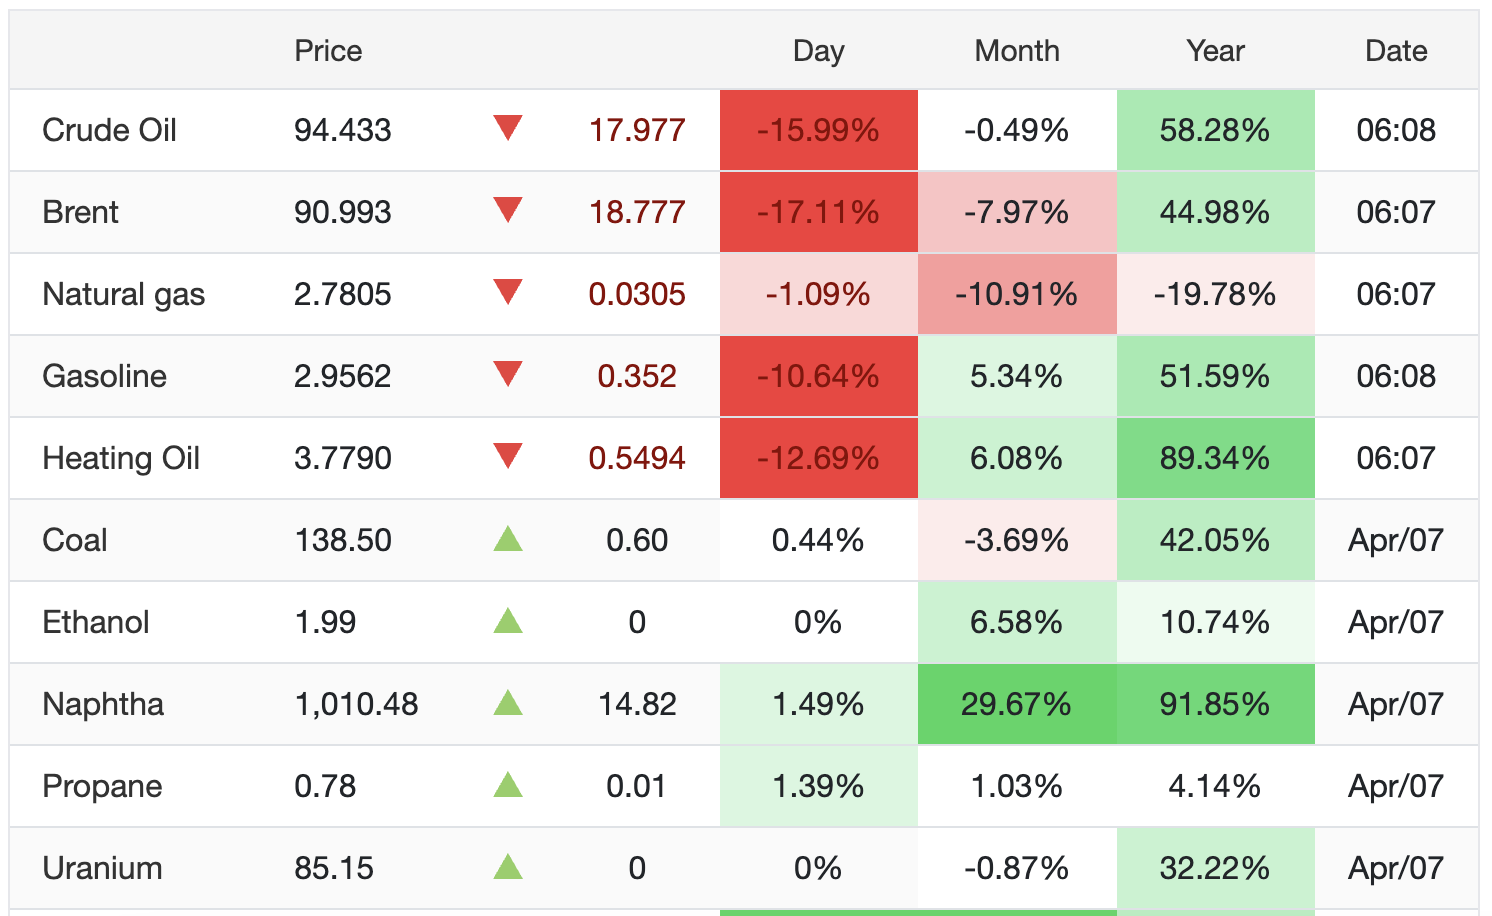Click the red down arrow for Crude Oil
The width and height of the screenshot is (1492, 916).
coord(508,128)
